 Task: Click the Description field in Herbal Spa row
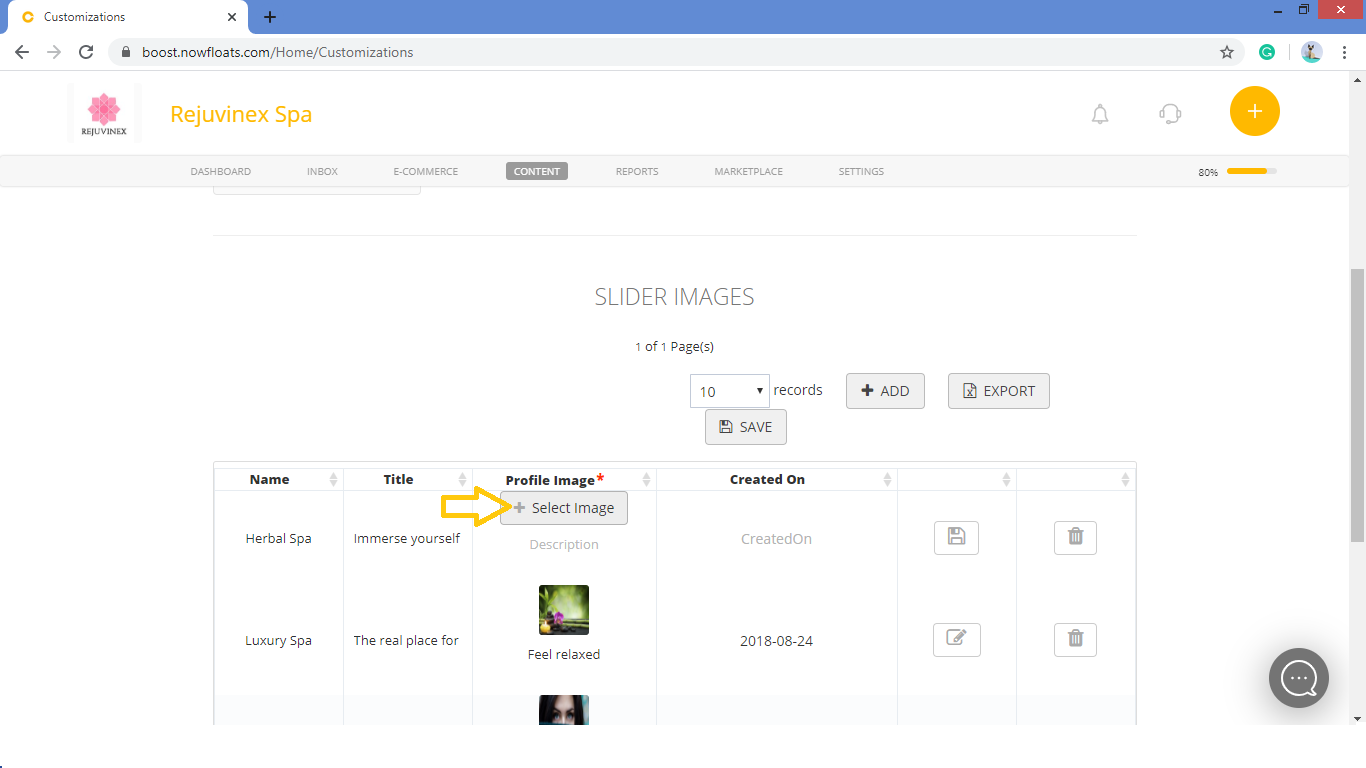click(x=564, y=544)
